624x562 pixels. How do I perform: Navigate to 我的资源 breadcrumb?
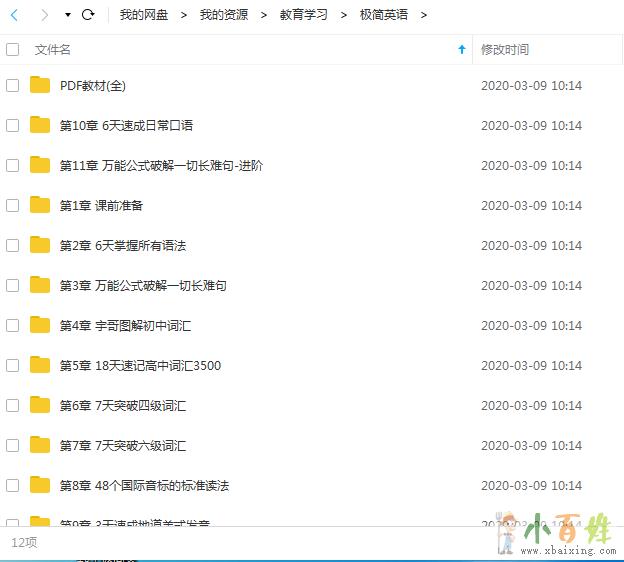pyautogui.click(x=223, y=15)
